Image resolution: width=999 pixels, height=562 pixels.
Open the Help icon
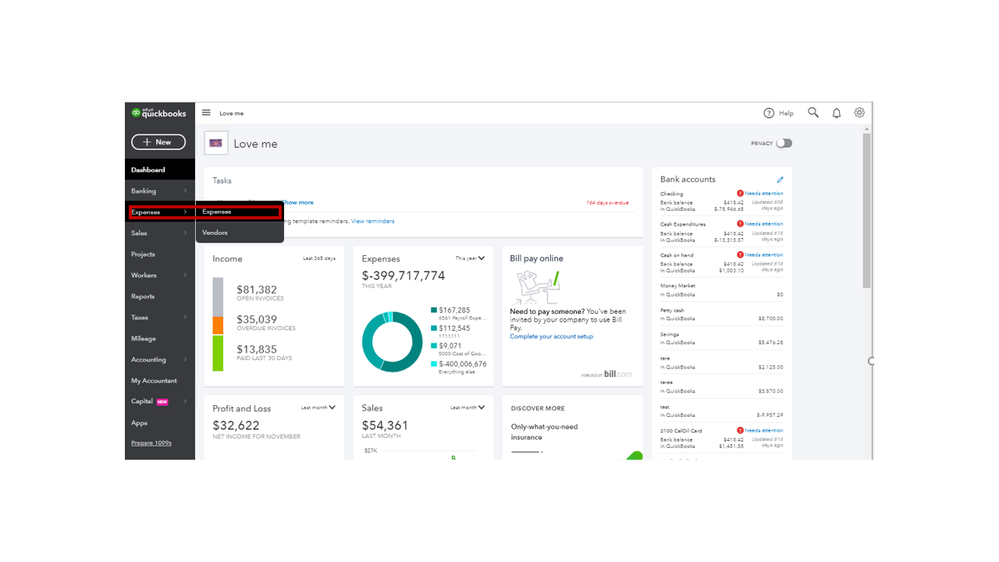[x=769, y=113]
